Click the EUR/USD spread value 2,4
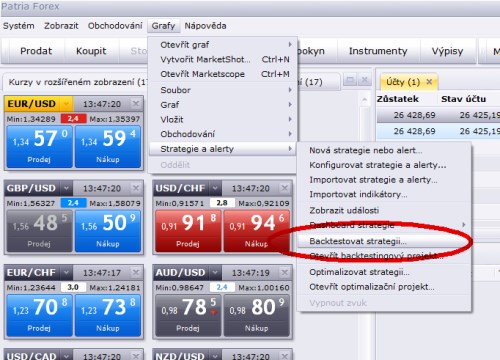 click(x=73, y=119)
